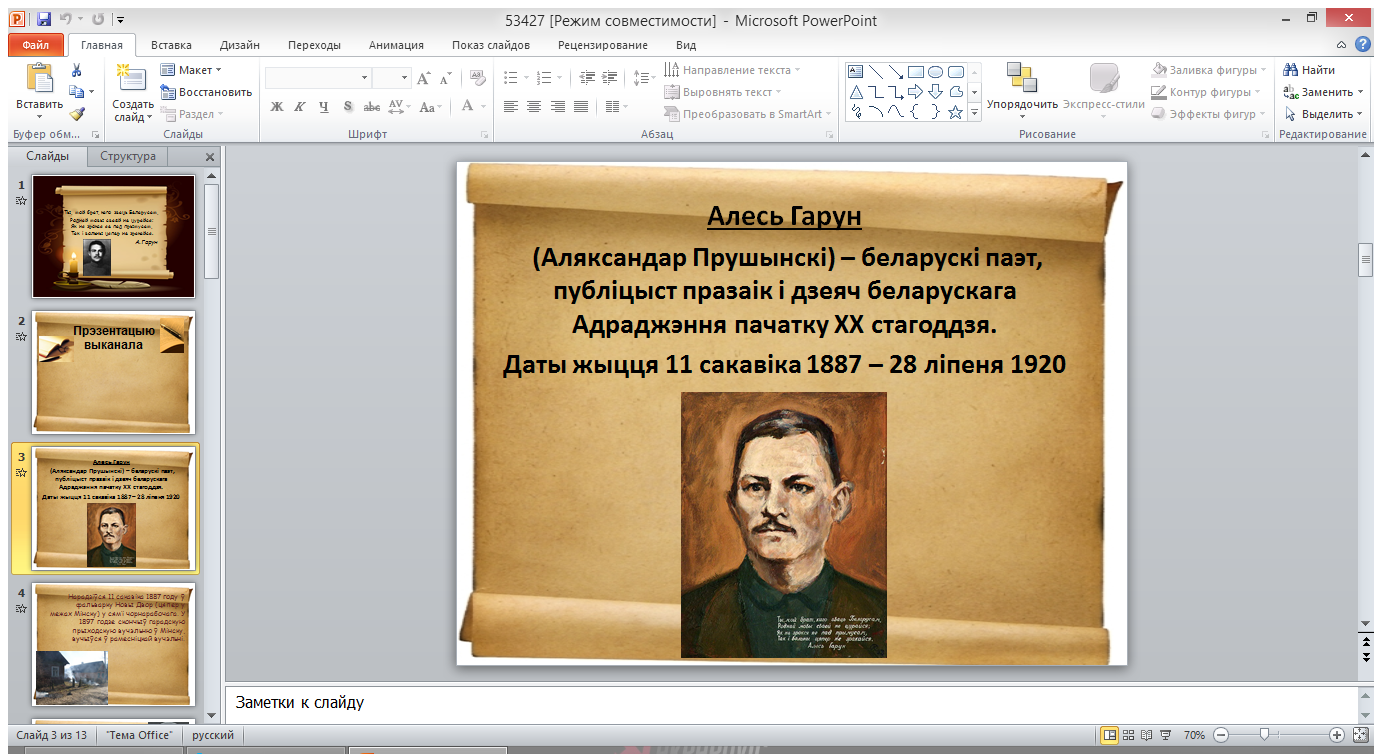
Task: Open the font size dropdown
Action: pos(405,78)
